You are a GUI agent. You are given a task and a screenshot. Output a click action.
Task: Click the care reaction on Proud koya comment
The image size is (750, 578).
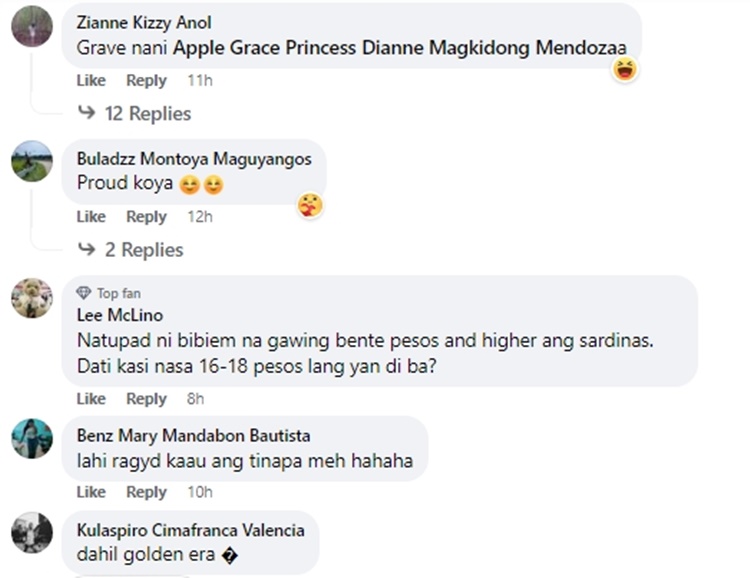tap(310, 206)
